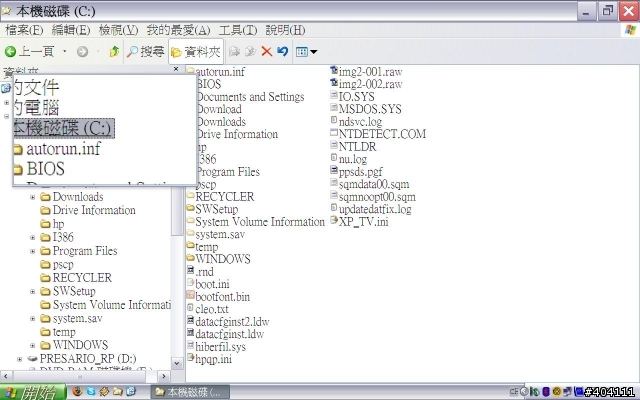Open the 檢視(V) menu
Screen dimensions: 640x400
[118, 30]
